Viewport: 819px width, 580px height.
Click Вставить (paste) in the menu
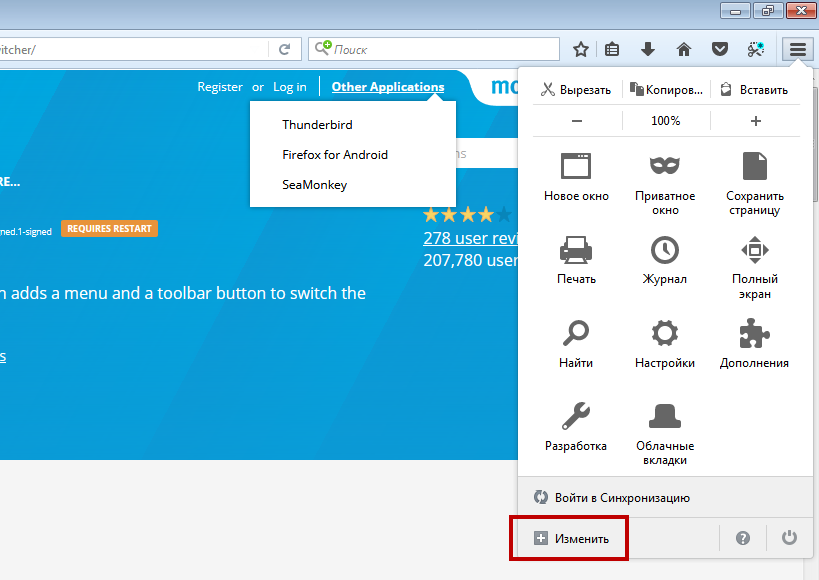coord(755,90)
